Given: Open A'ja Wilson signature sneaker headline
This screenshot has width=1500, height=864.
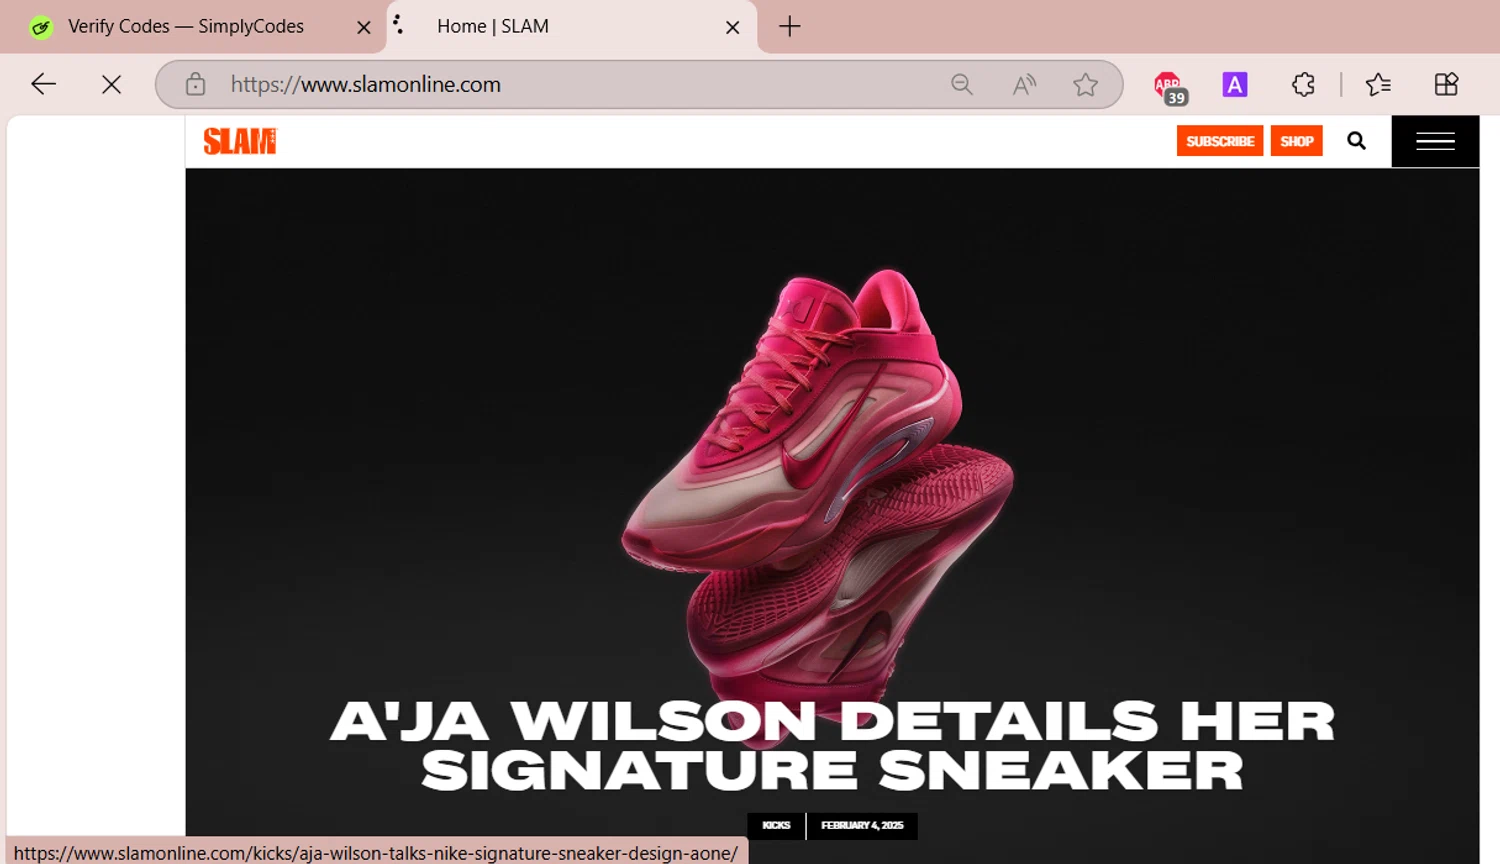Looking at the screenshot, I should pyautogui.click(x=832, y=746).
